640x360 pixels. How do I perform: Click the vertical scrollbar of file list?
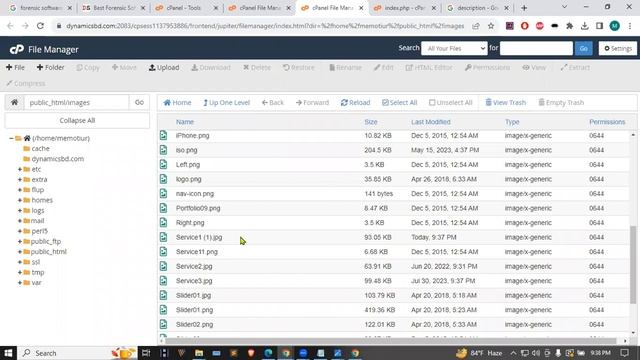tap(633, 264)
